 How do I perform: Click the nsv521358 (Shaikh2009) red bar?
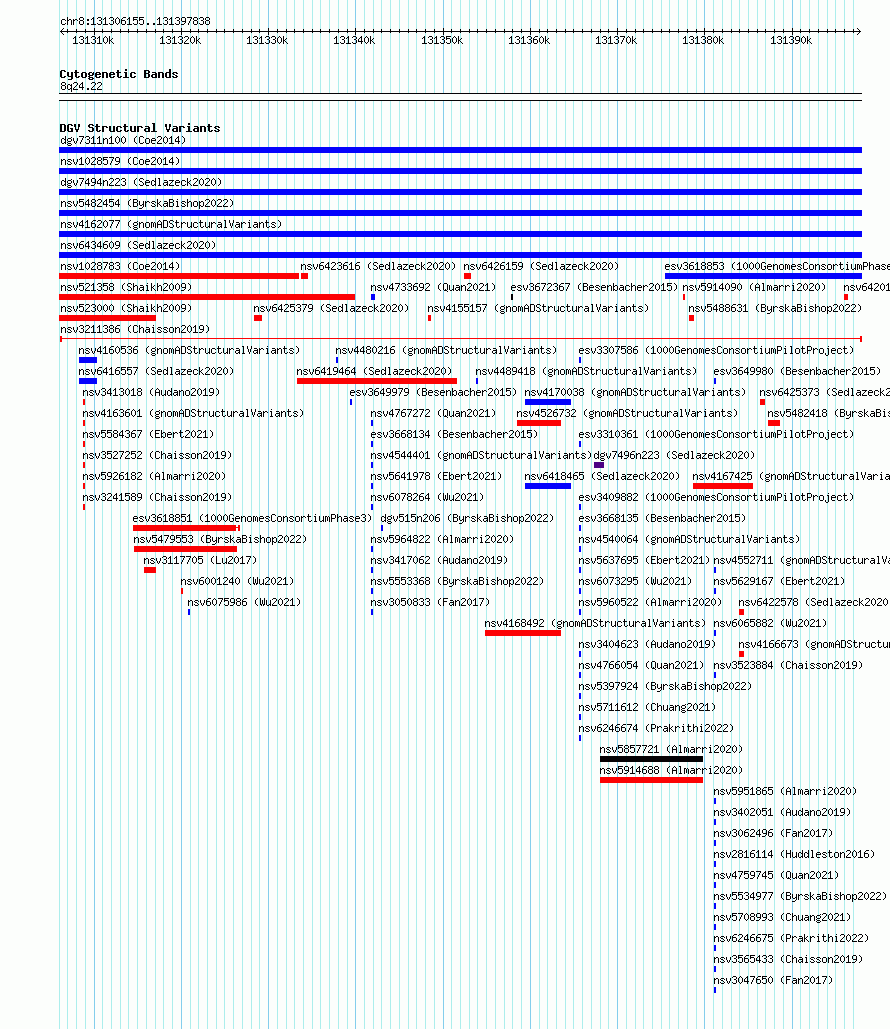pos(207,297)
